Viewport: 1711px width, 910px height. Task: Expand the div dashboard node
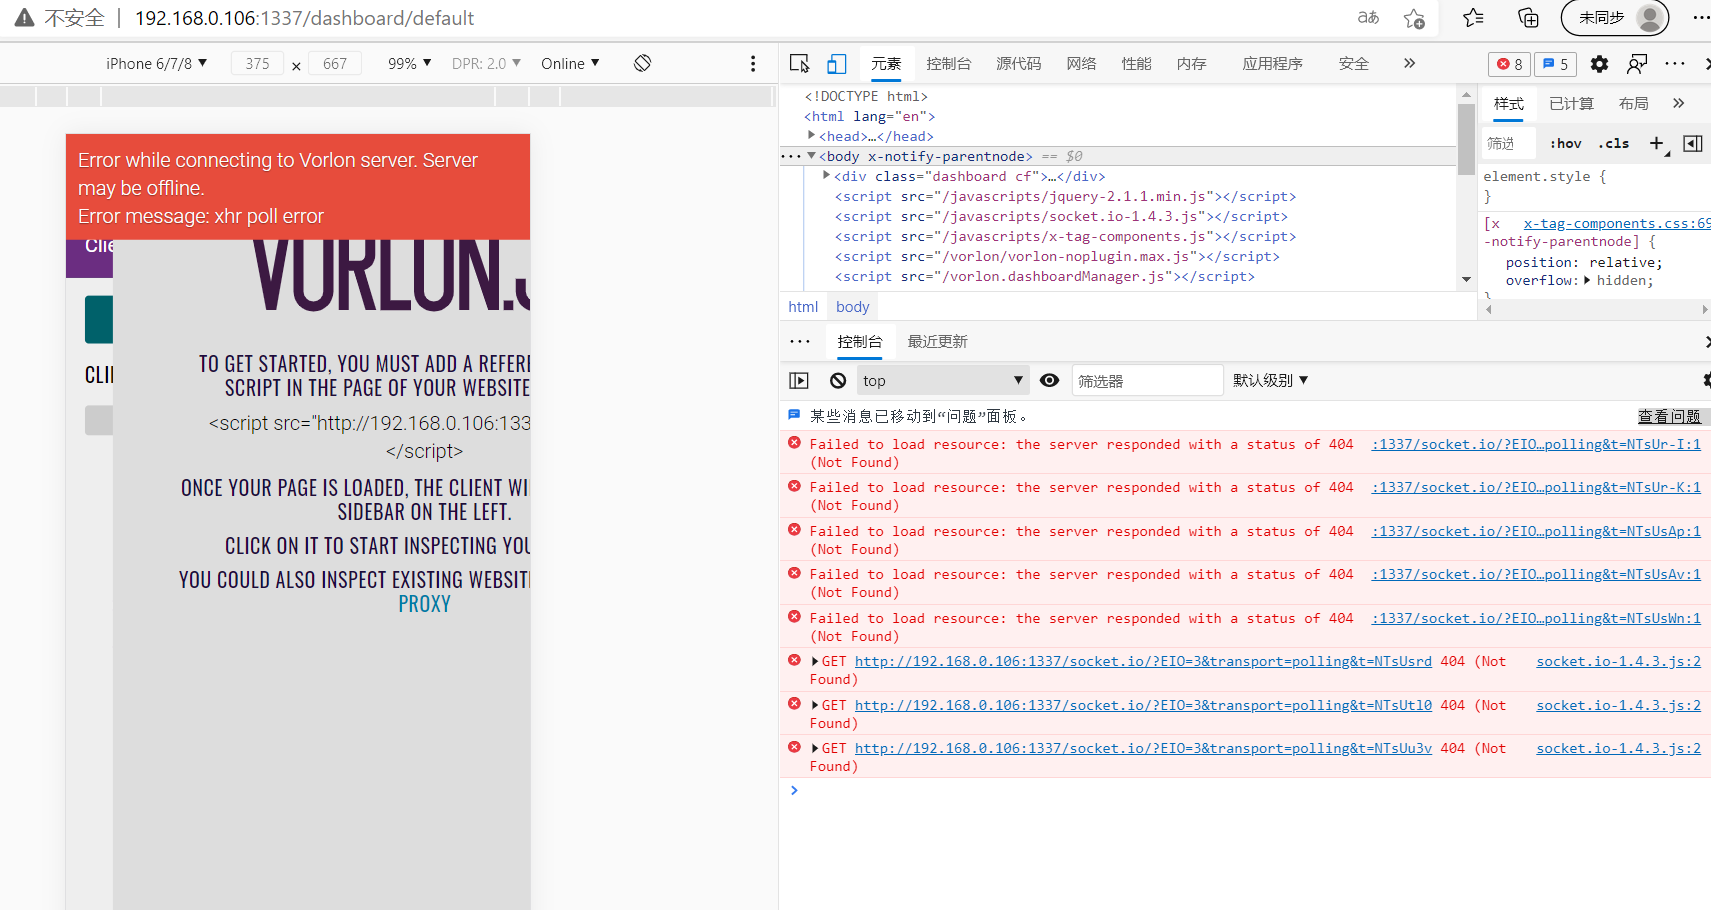pyautogui.click(x=827, y=175)
